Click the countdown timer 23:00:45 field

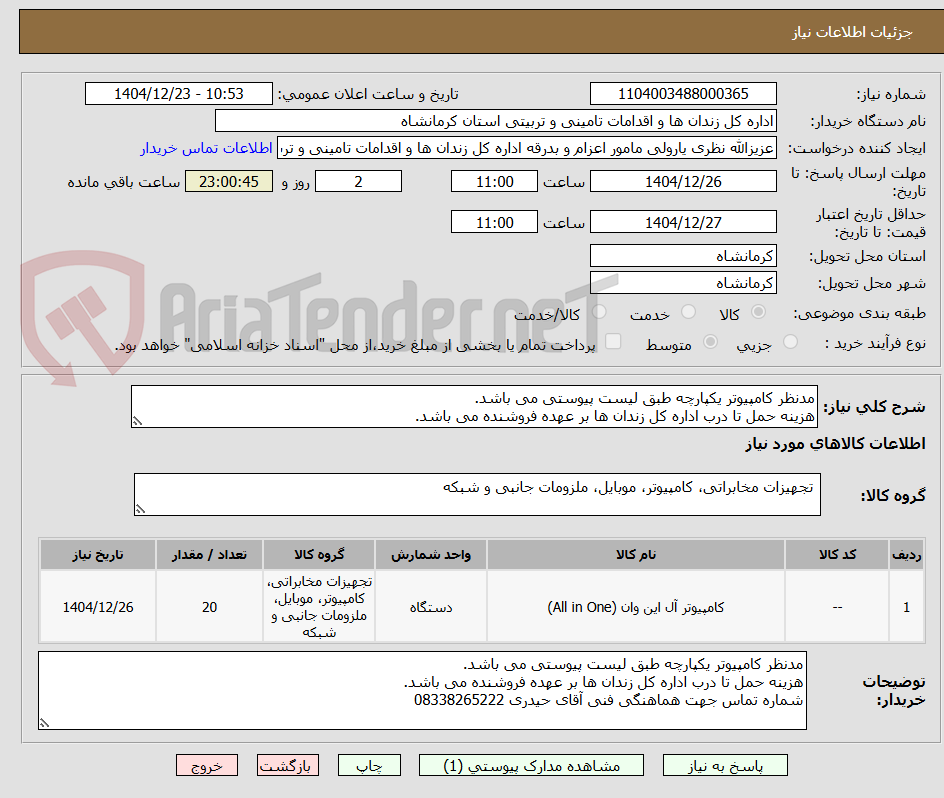pyautogui.click(x=229, y=181)
